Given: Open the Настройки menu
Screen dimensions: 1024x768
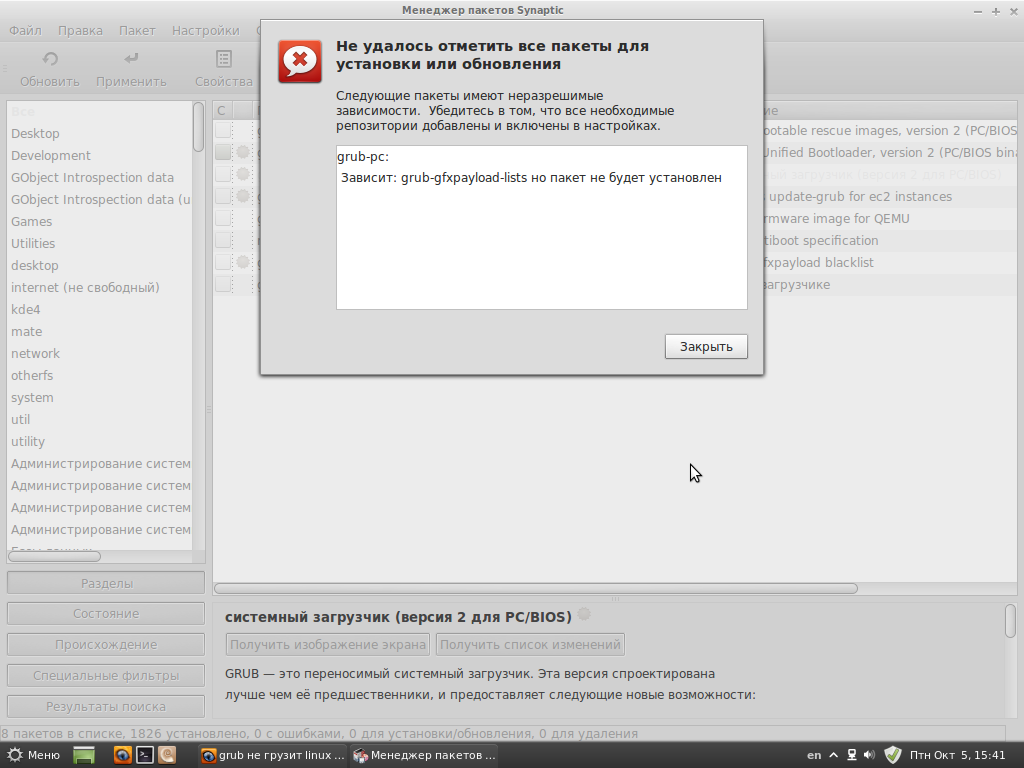Looking at the screenshot, I should pyautogui.click(x=206, y=31).
